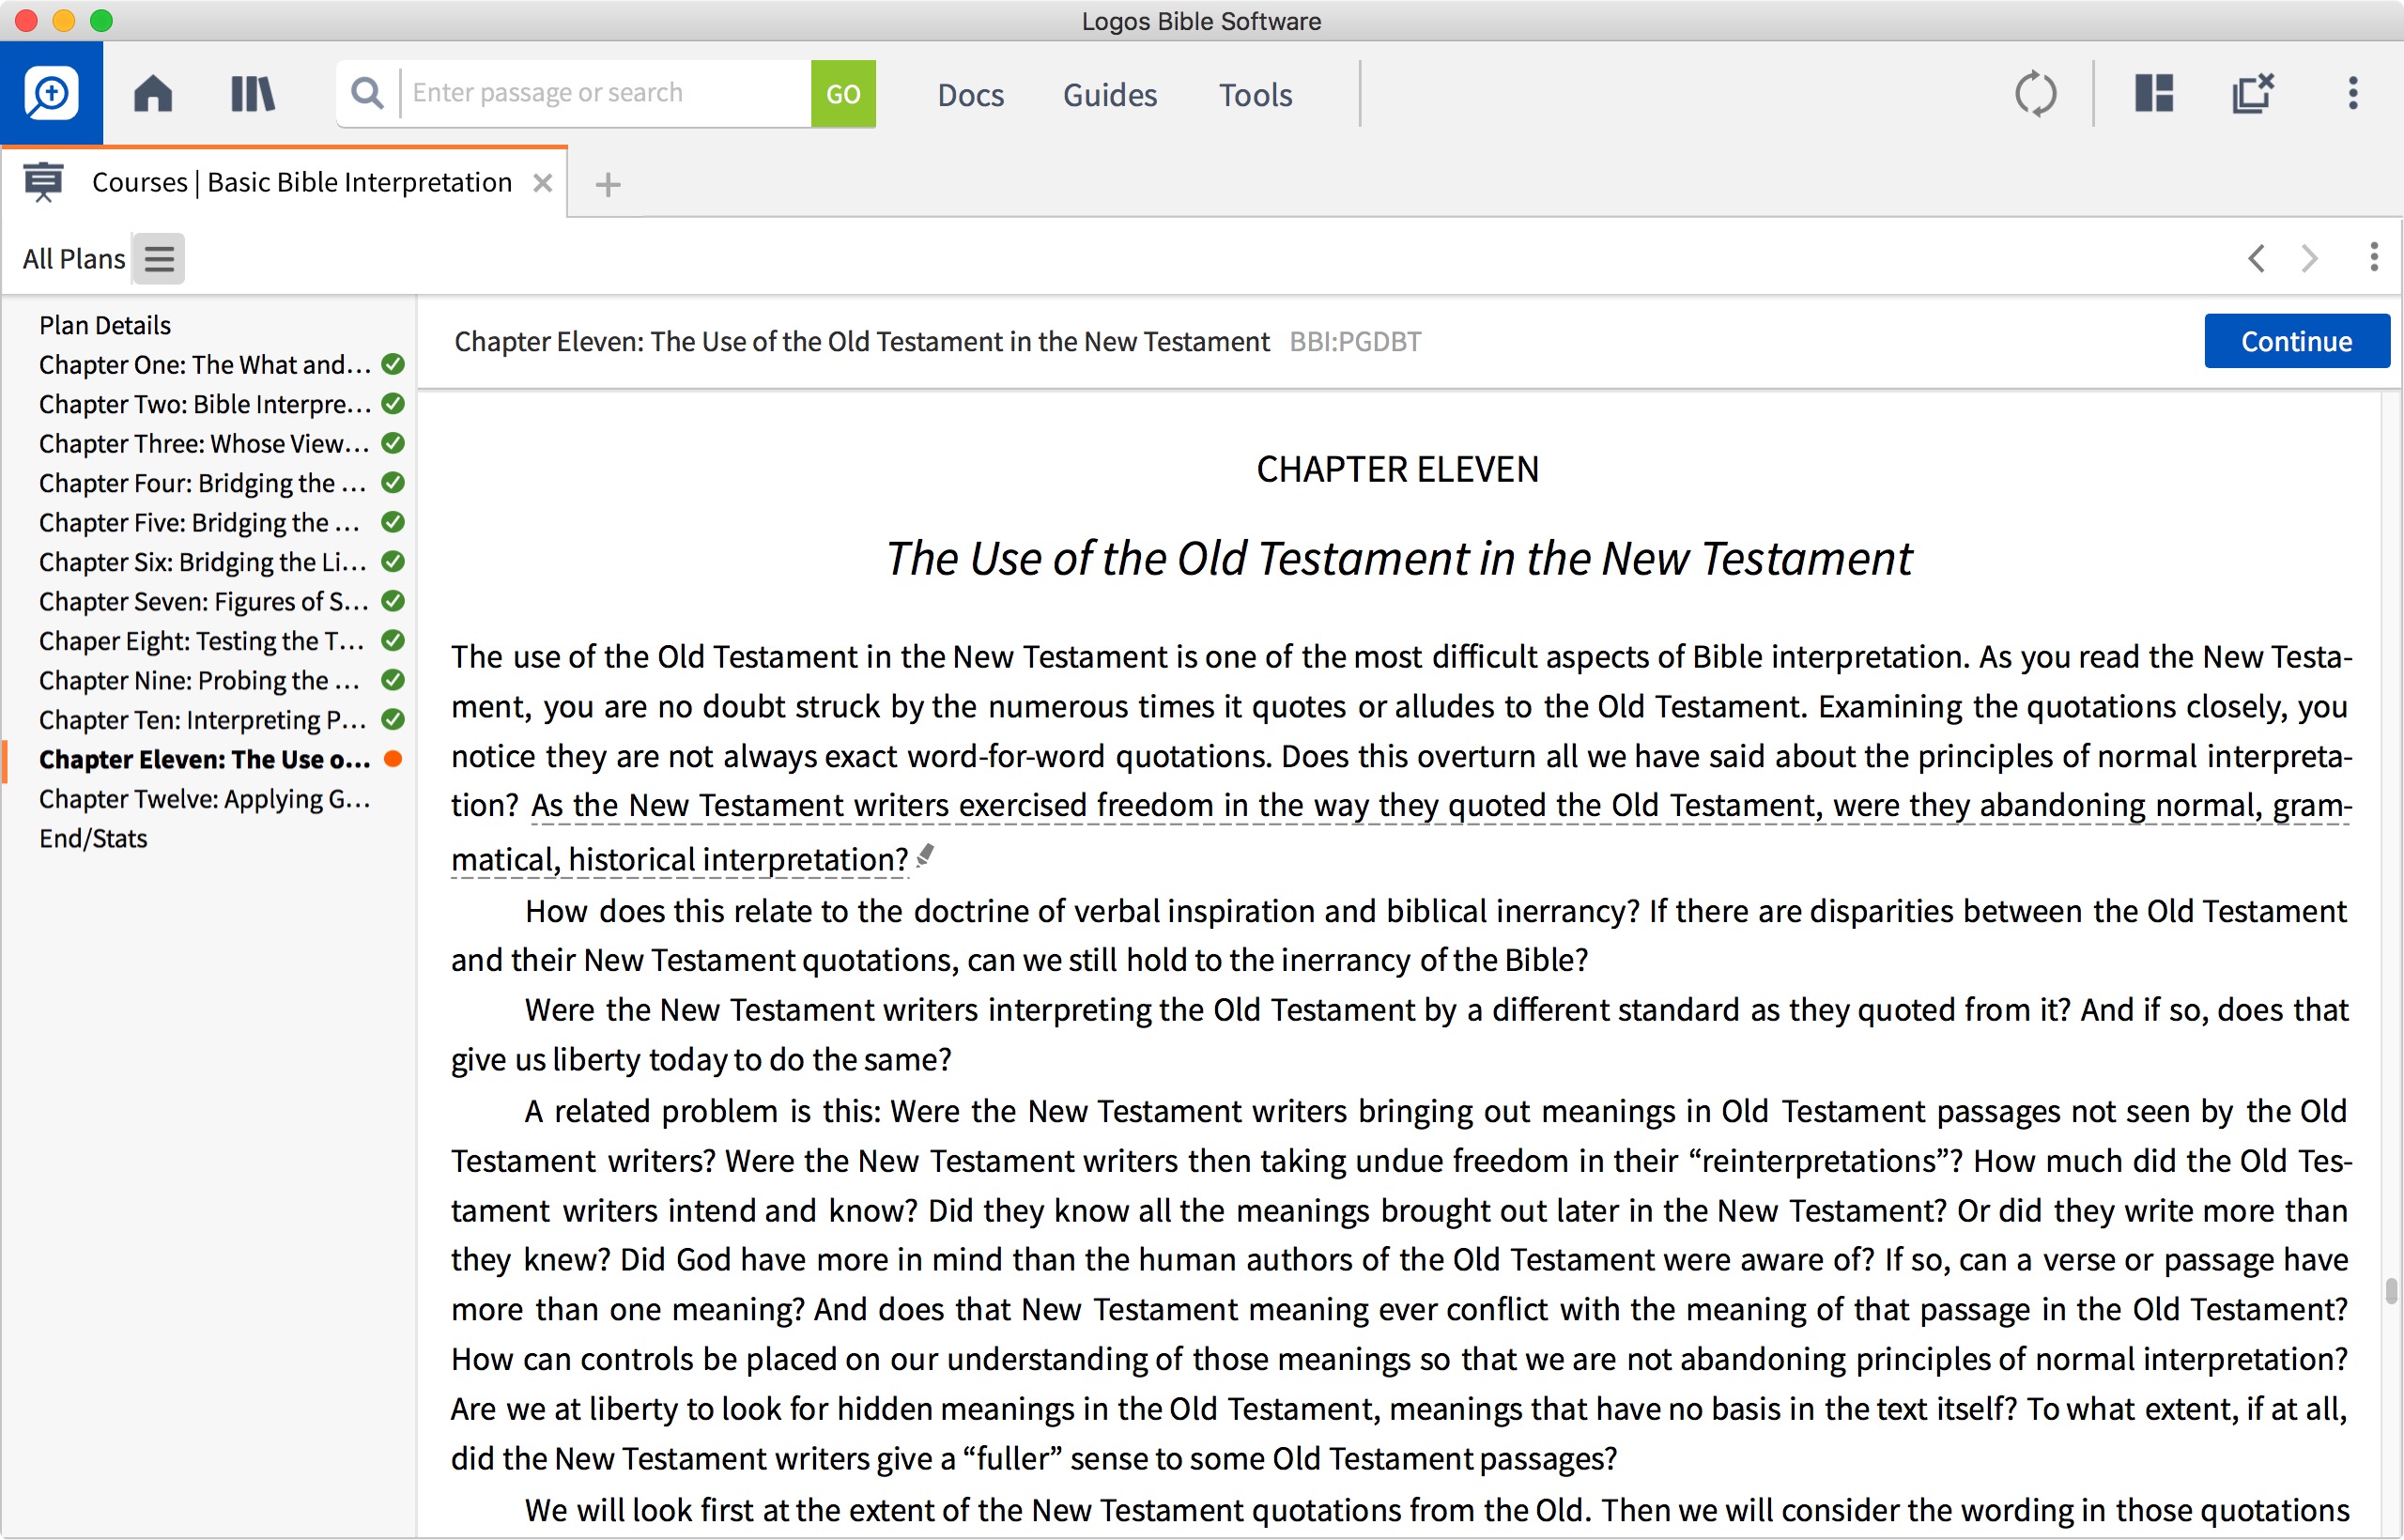Click the Courses presentation panel icon
The height and width of the screenshot is (1540, 2404).
[x=43, y=182]
